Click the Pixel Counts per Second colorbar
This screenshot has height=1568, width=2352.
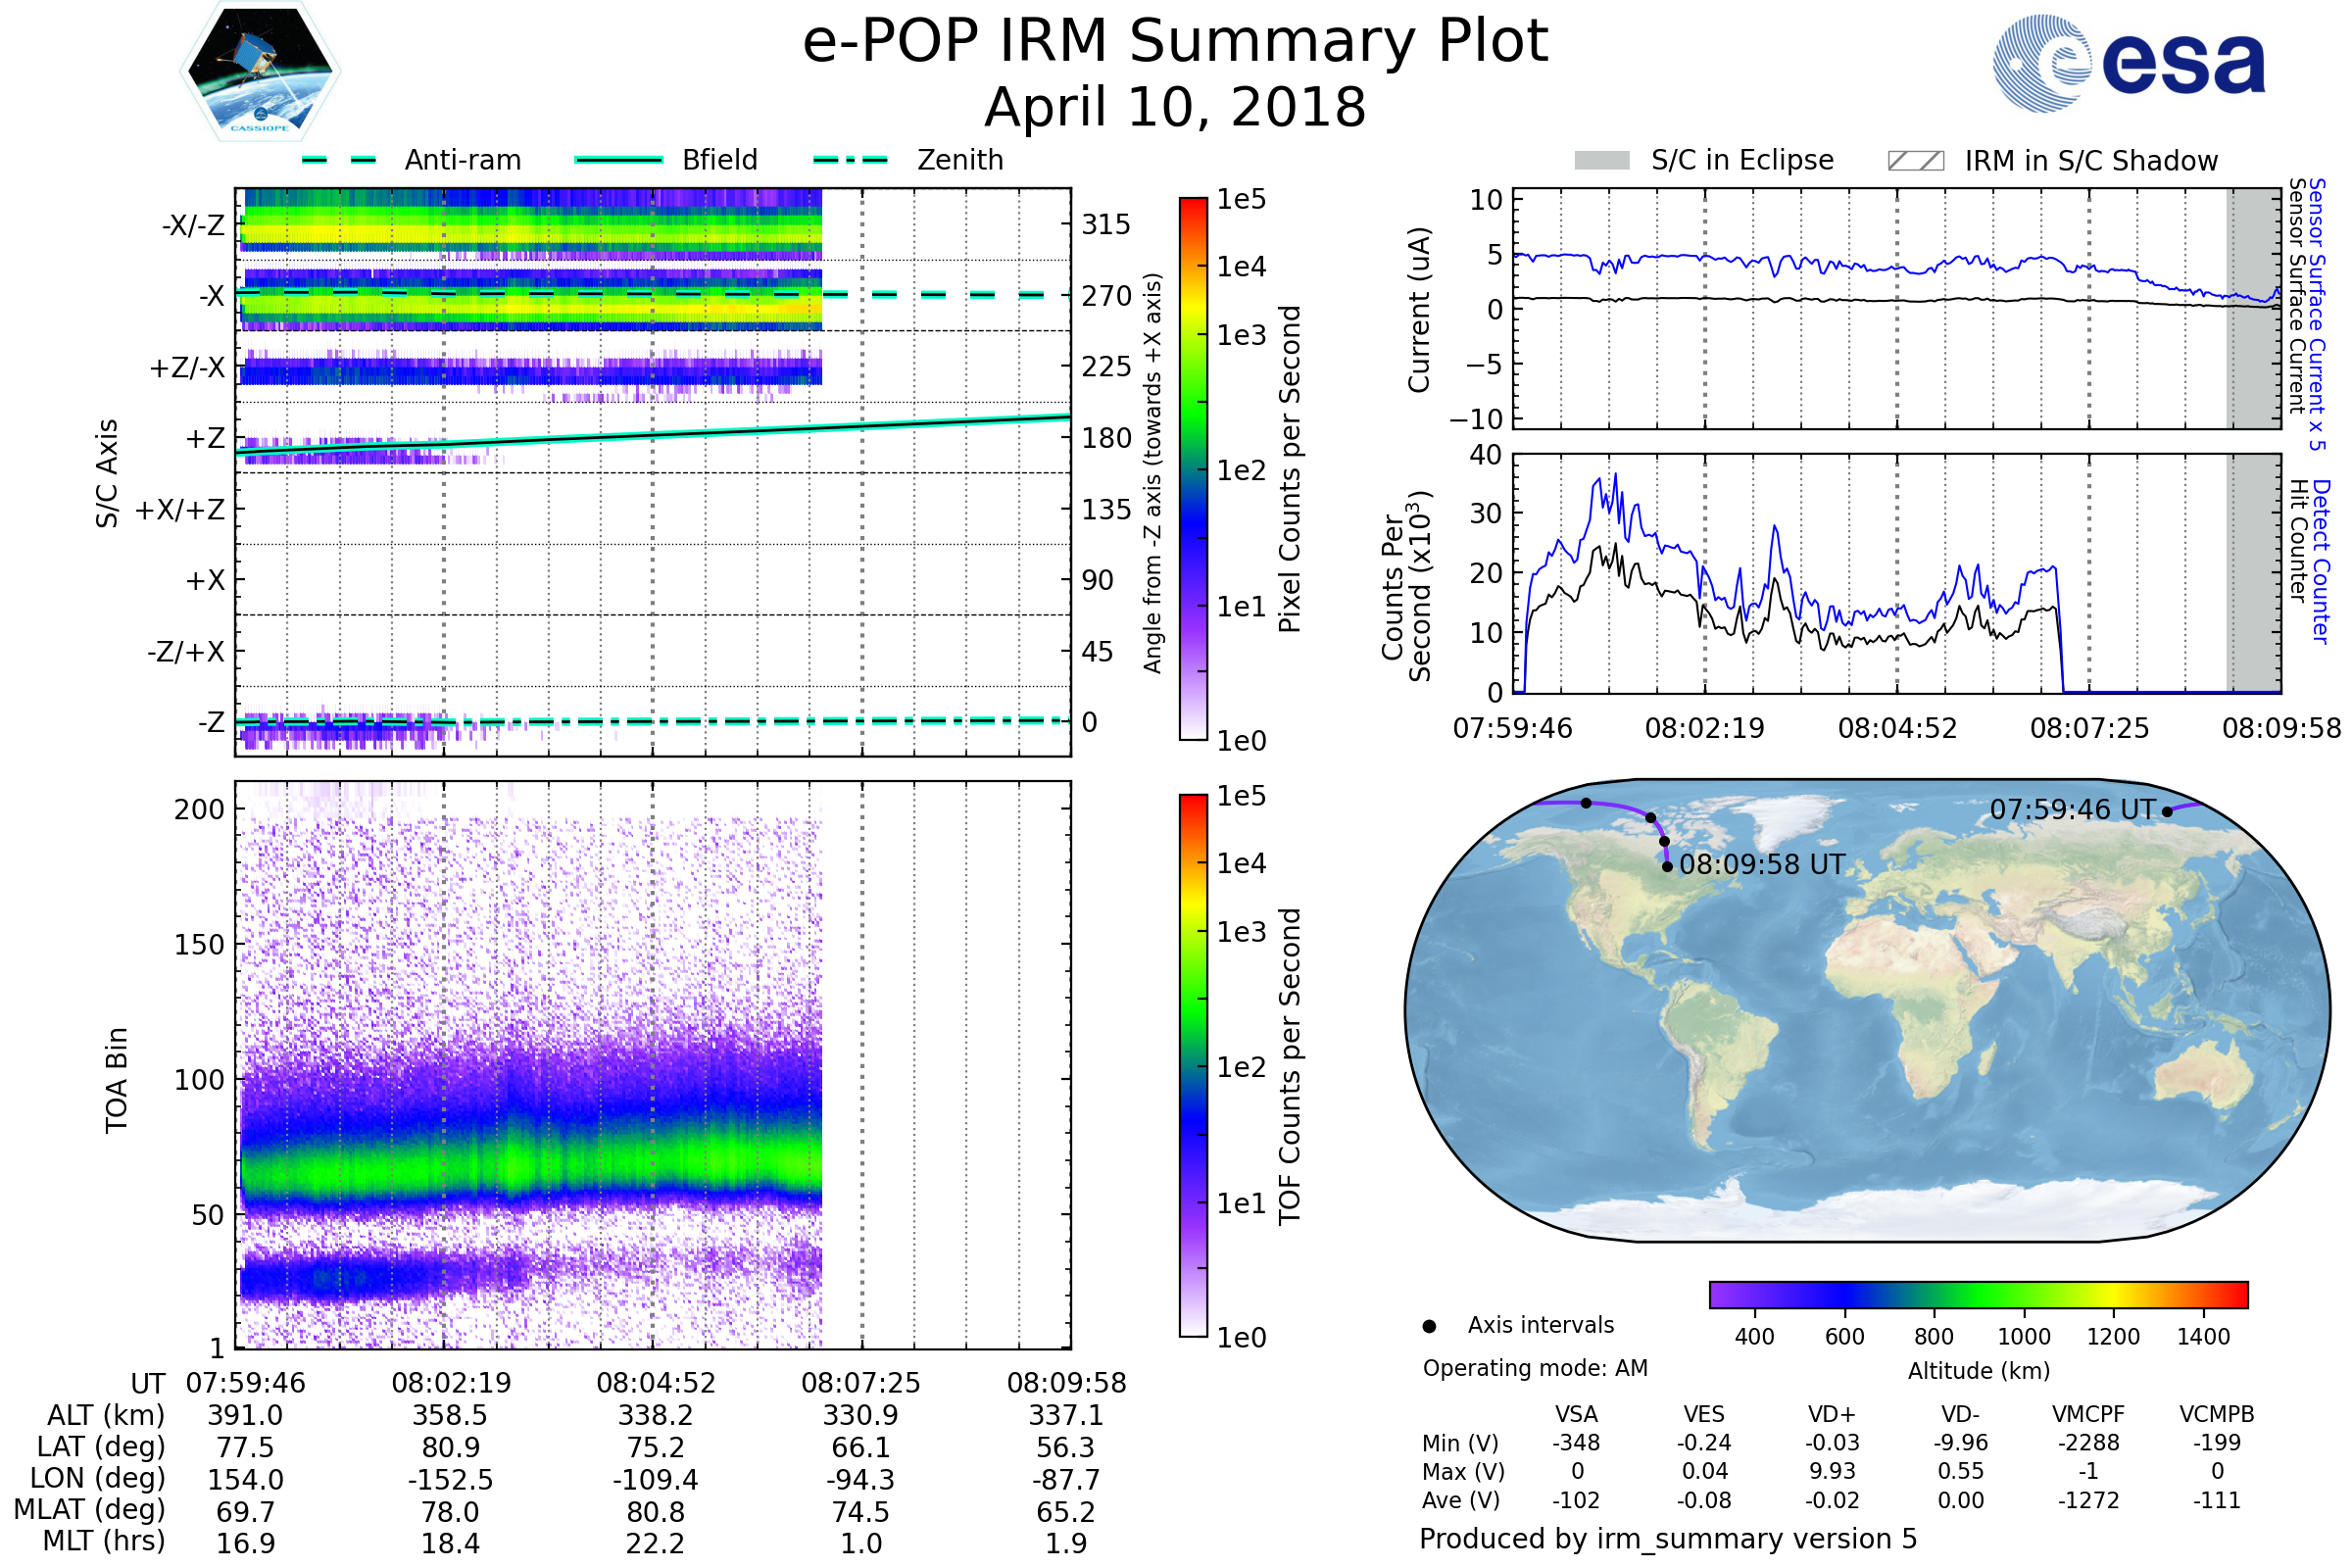(x=1193, y=468)
